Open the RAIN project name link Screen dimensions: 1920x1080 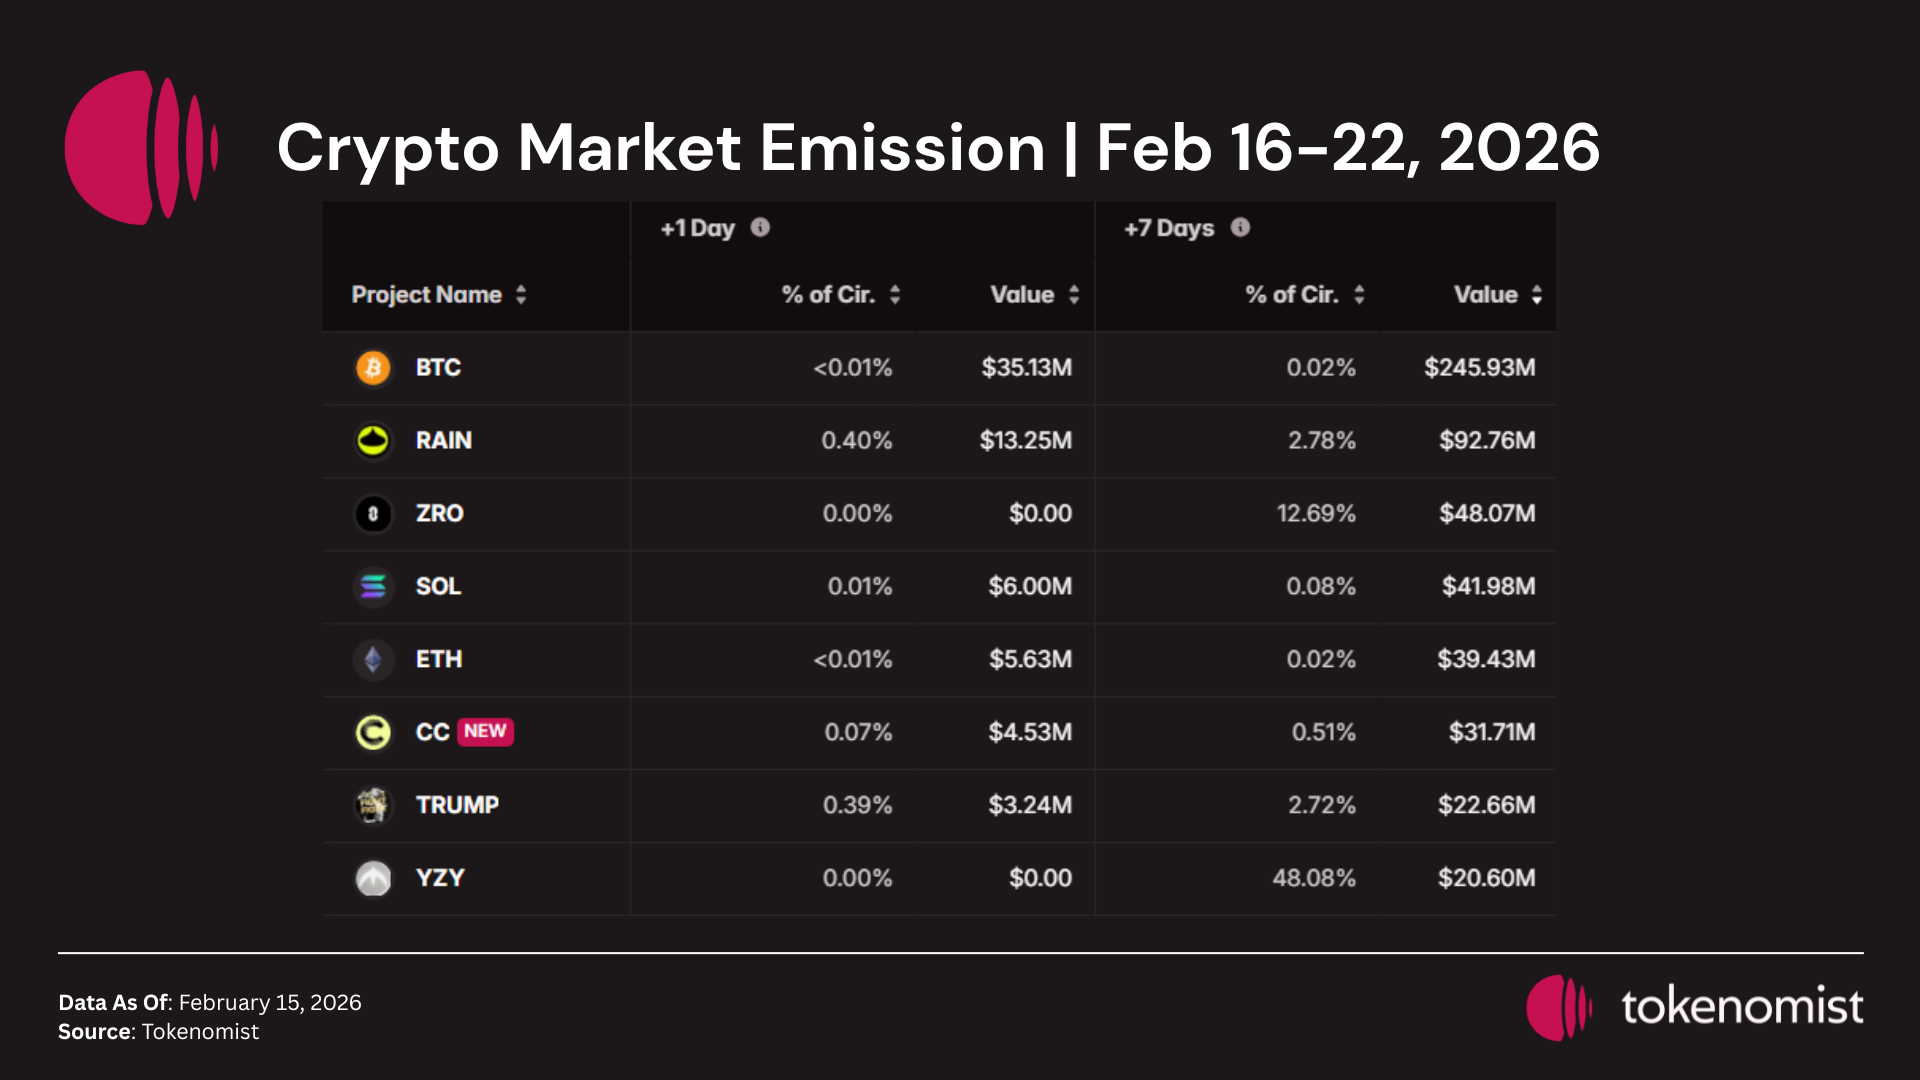(443, 440)
